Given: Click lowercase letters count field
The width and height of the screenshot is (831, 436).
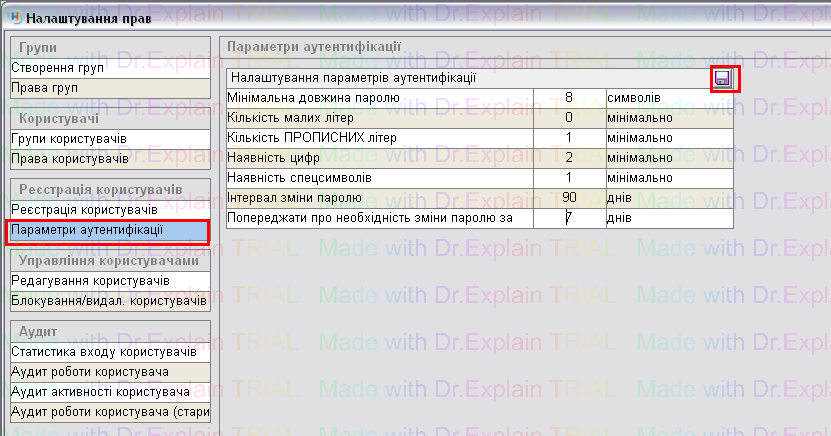Looking at the screenshot, I should [568, 118].
